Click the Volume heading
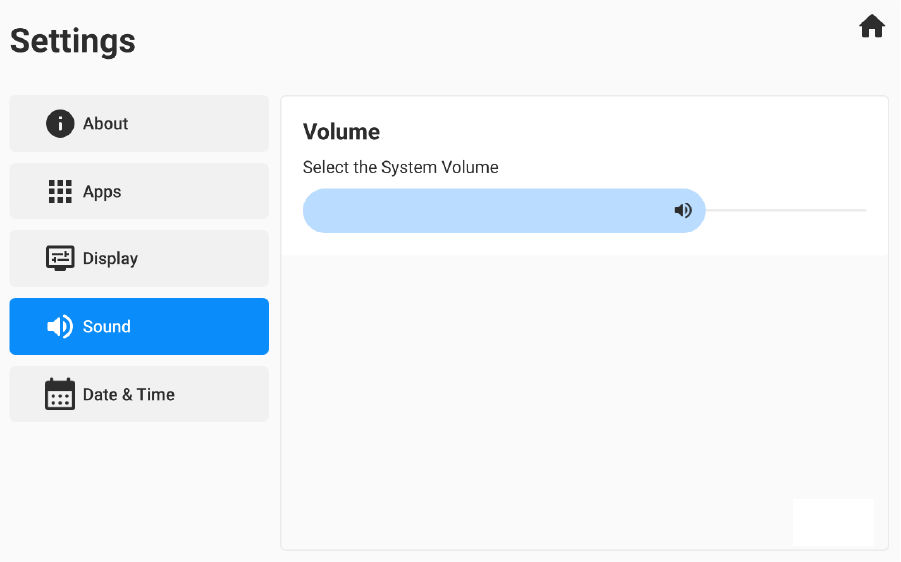901x562 pixels. click(x=341, y=132)
